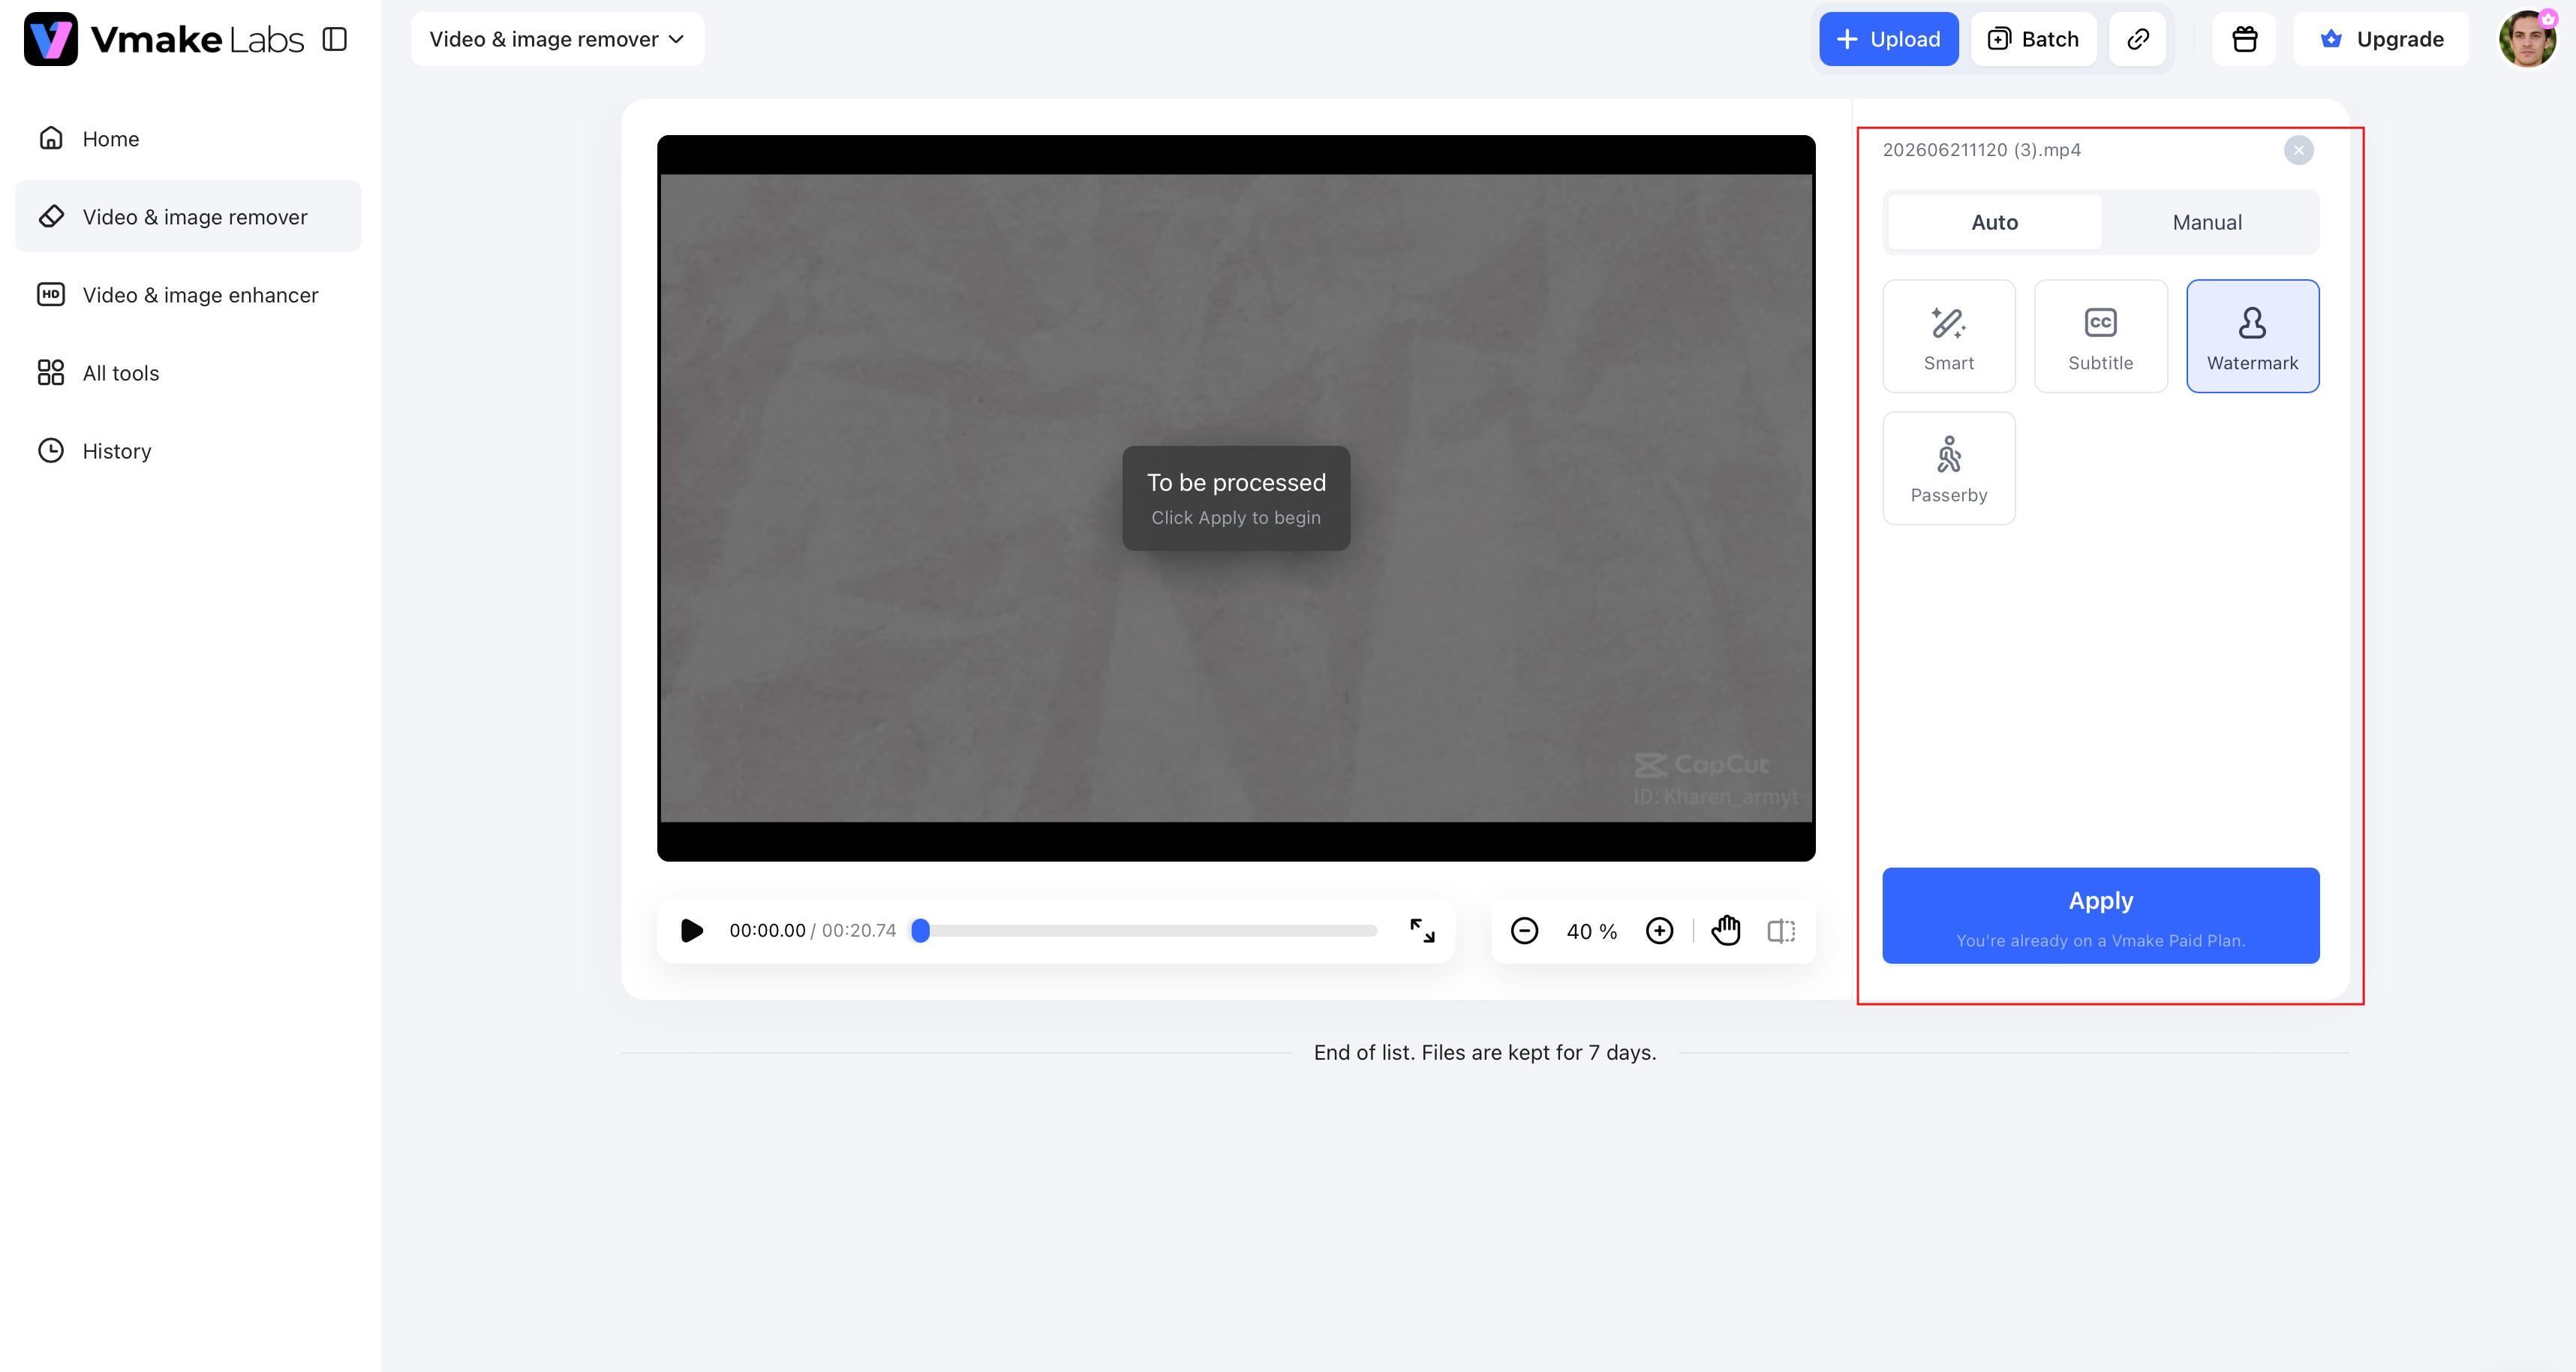Go to All tools
This screenshot has height=1372, width=2576.
point(188,372)
